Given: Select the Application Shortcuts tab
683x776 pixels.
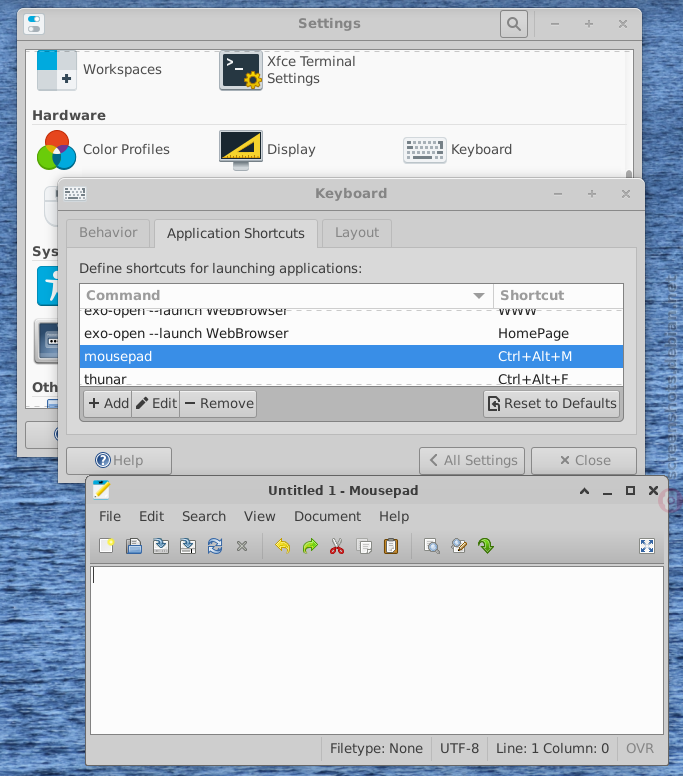Looking at the screenshot, I should coord(236,234).
